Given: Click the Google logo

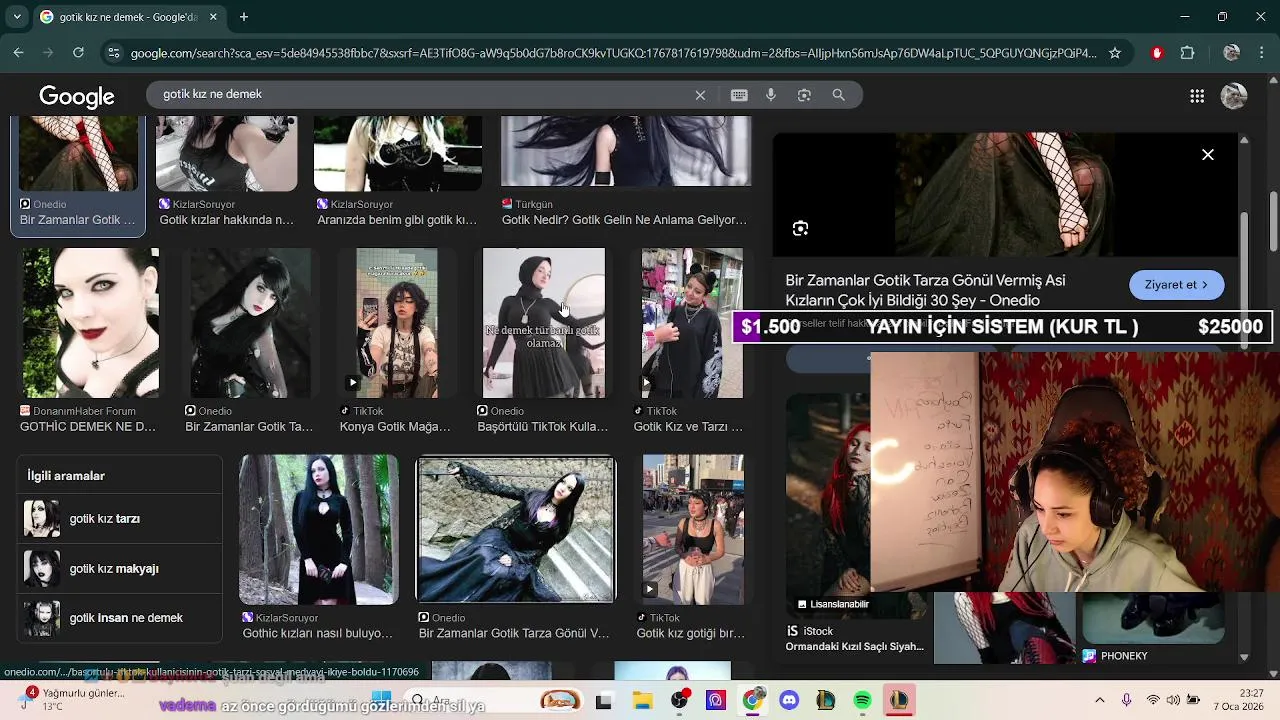Looking at the screenshot, I should [77, 97].
